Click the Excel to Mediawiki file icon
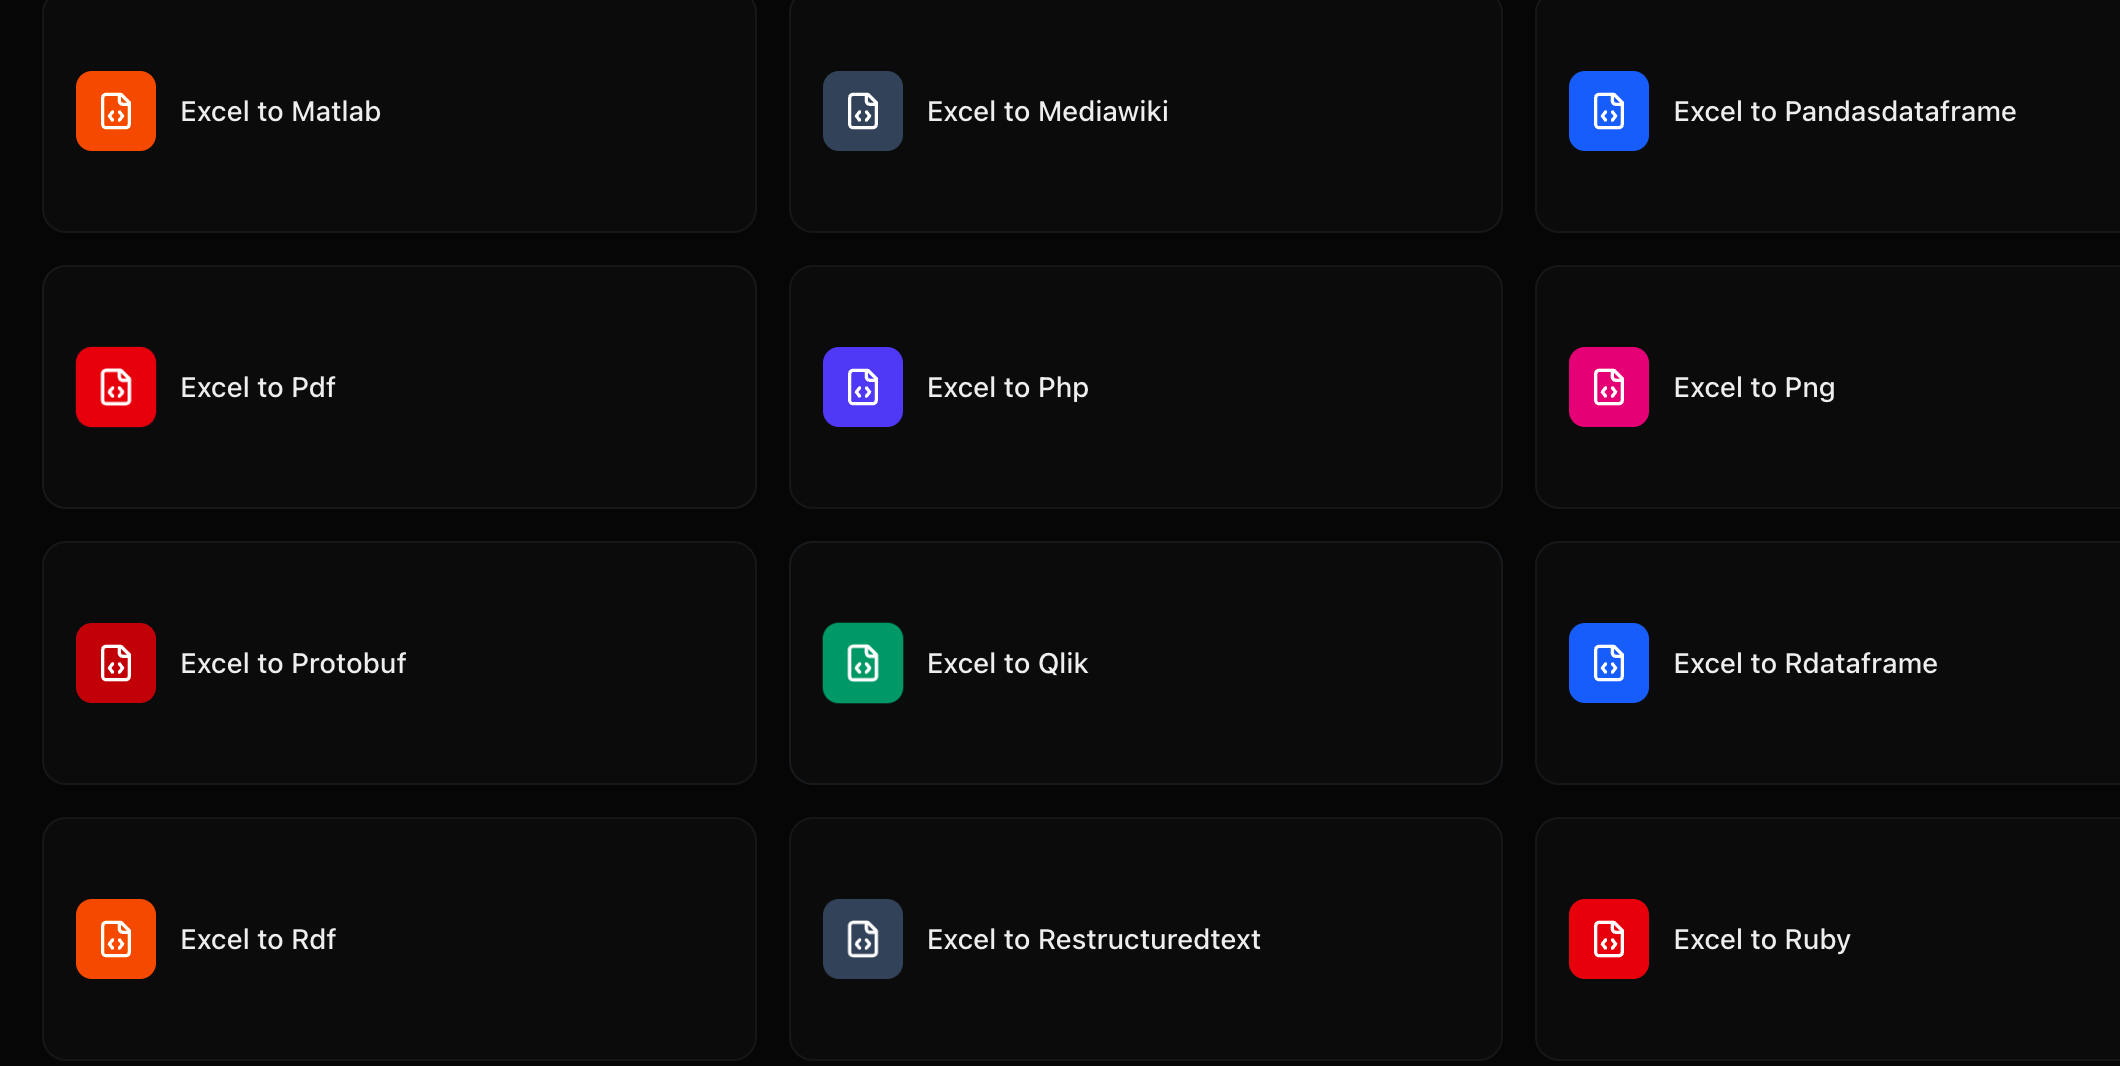The width and height of the screenshot is (2120, 1066). coord(862,111)
